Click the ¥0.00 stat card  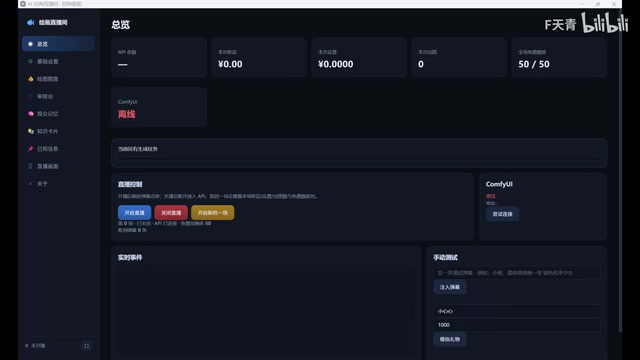click(x=259, y=58)
